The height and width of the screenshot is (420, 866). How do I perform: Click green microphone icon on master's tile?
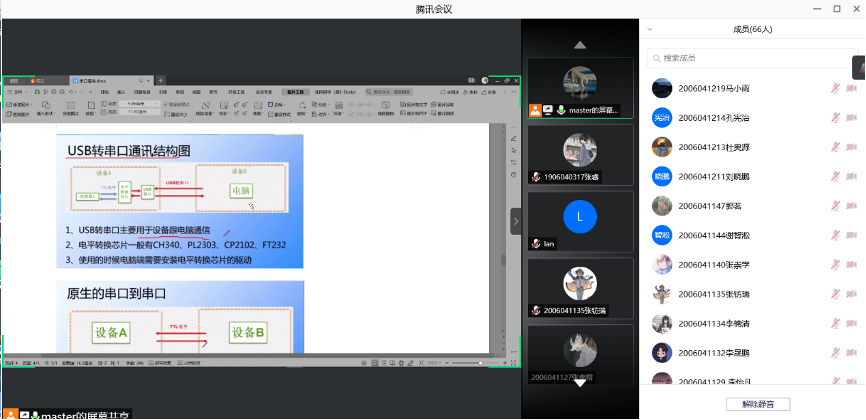click(561, 109)
